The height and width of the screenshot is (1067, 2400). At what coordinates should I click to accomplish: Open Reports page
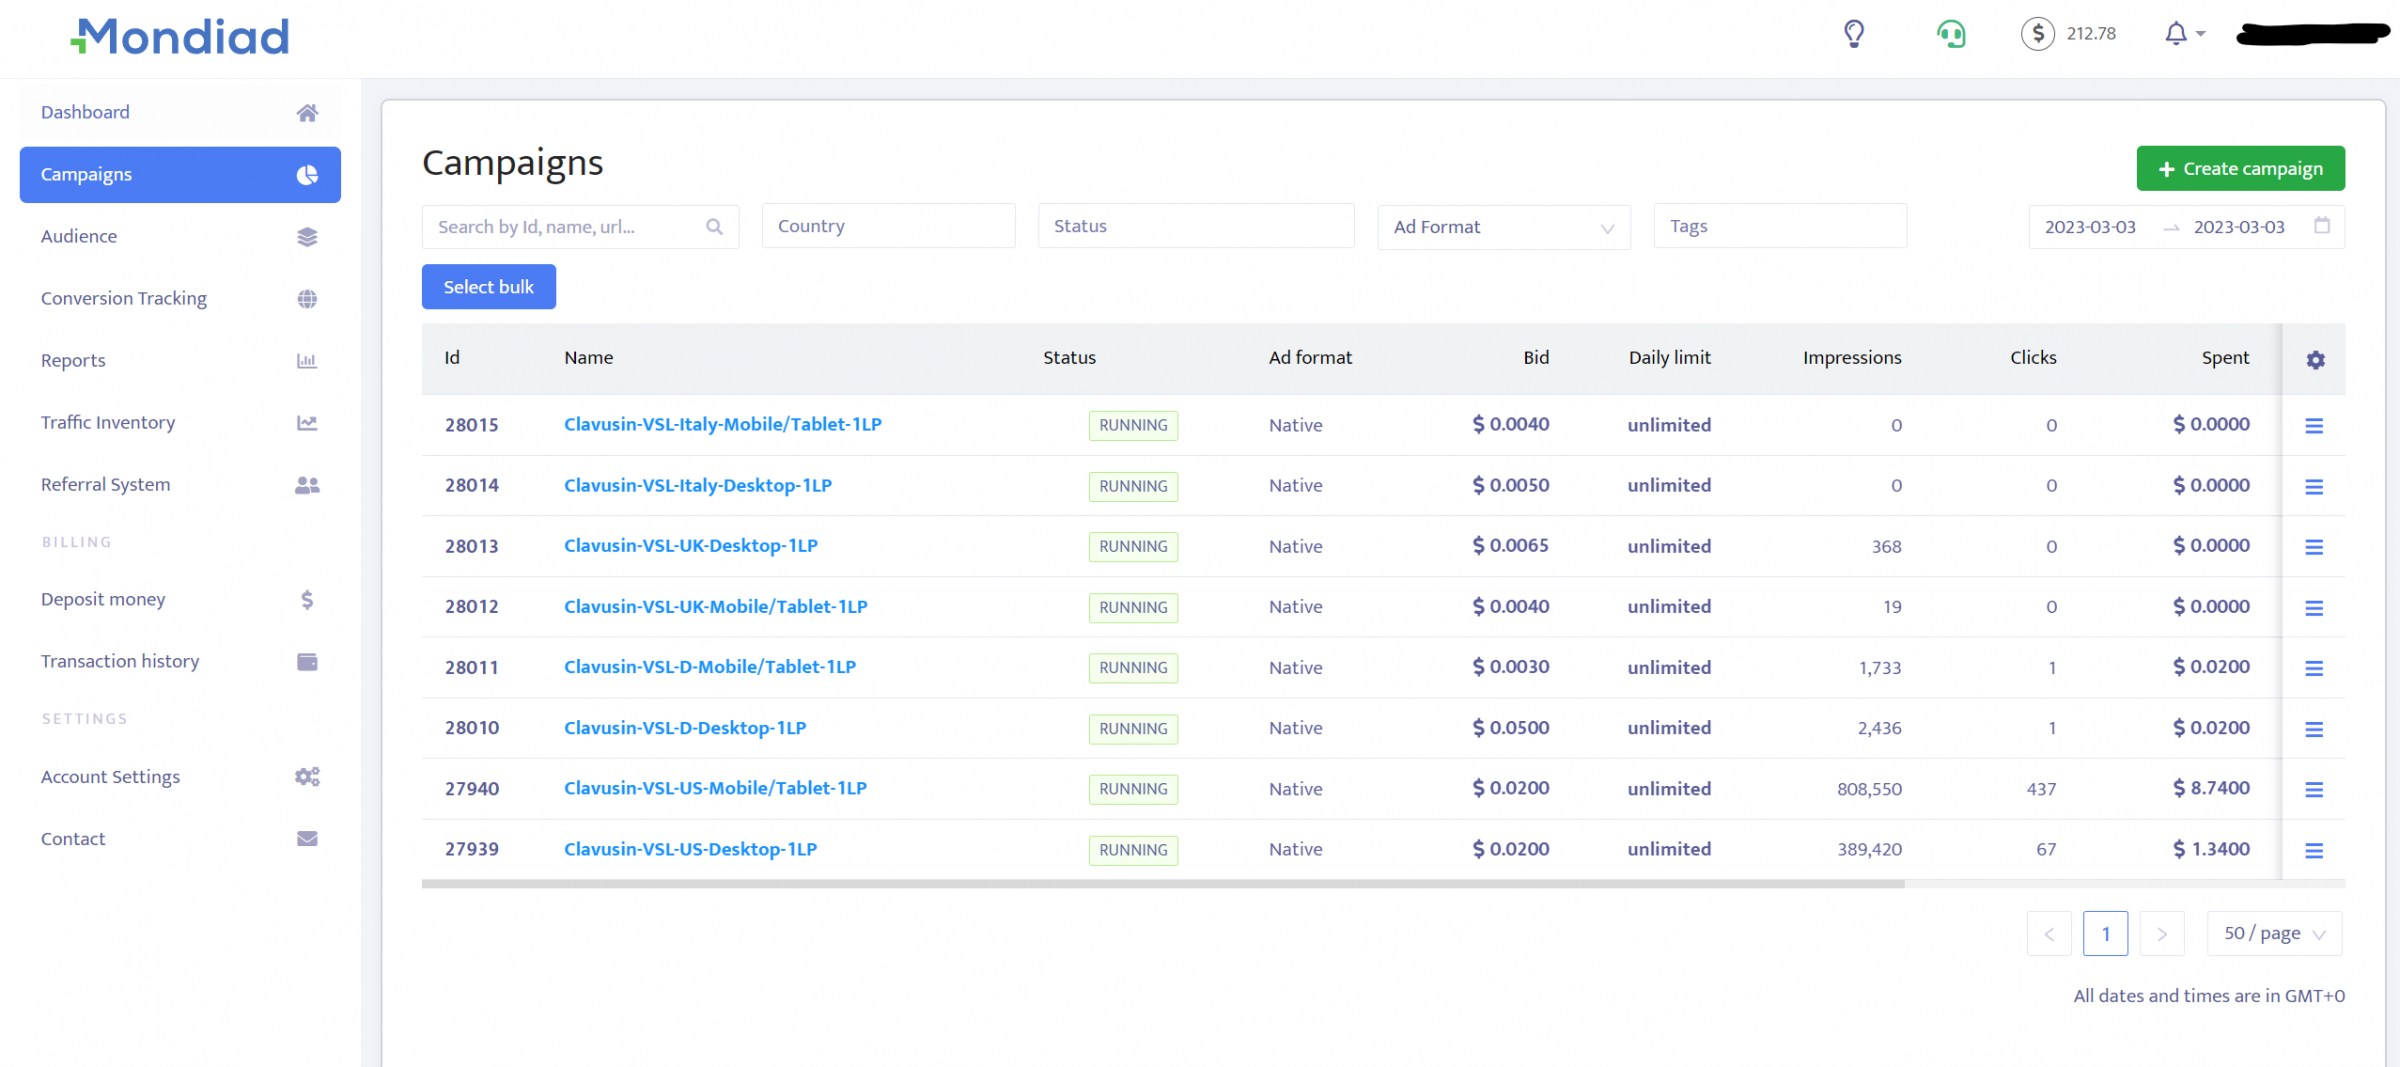click(x=180, y=361)
